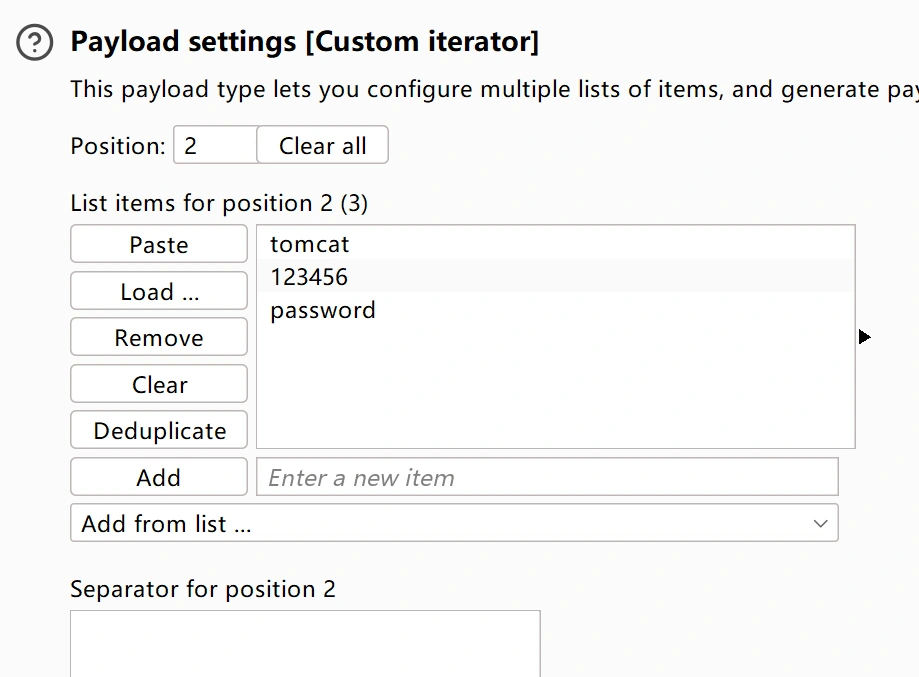
Task: Click the Payload settings [Custom iterator] heading
Action: coord(304,42)
